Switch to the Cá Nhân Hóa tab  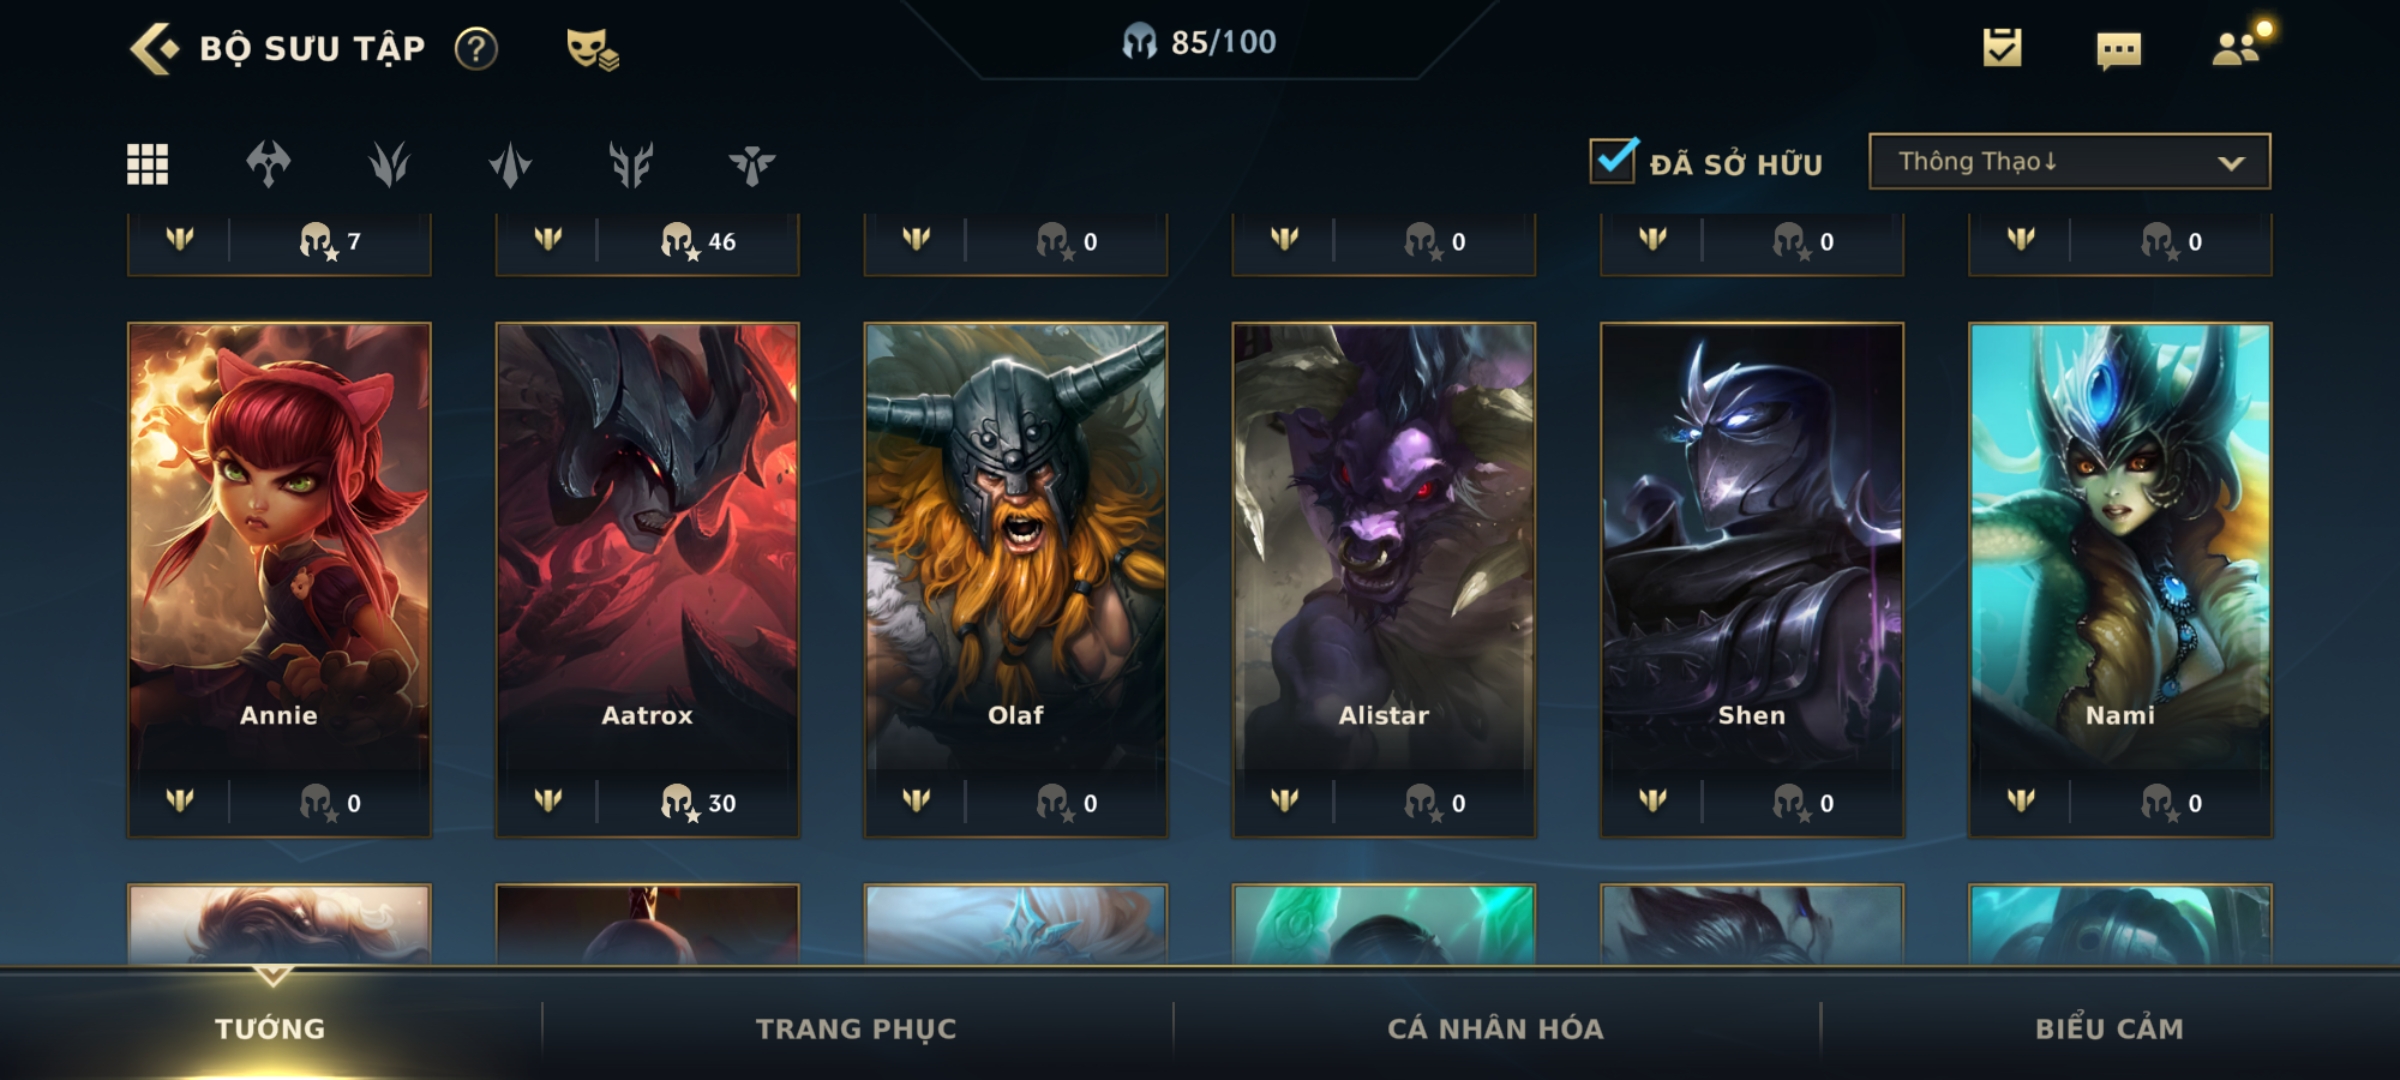pos(1495,1029)
